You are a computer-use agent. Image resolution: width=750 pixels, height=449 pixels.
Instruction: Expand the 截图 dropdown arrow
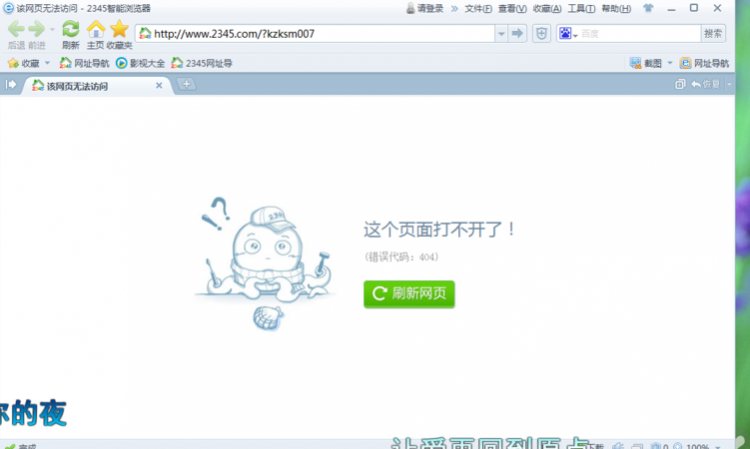670,63
